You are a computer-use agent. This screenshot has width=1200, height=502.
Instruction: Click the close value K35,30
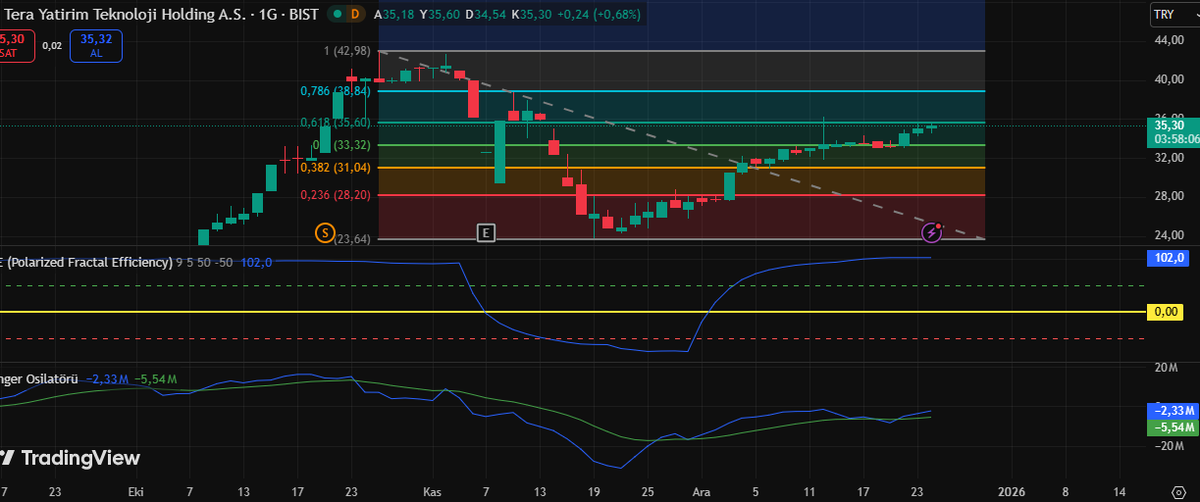tap(531, 15)
